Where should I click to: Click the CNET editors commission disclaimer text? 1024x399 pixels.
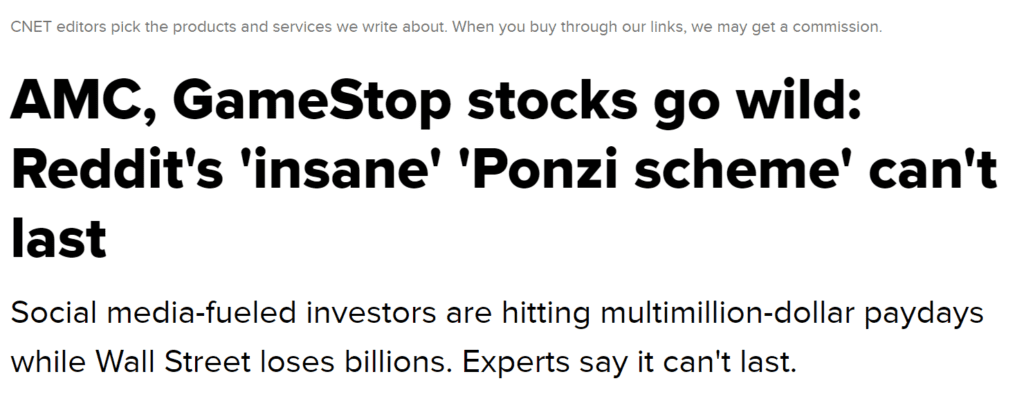coord(446,27)
